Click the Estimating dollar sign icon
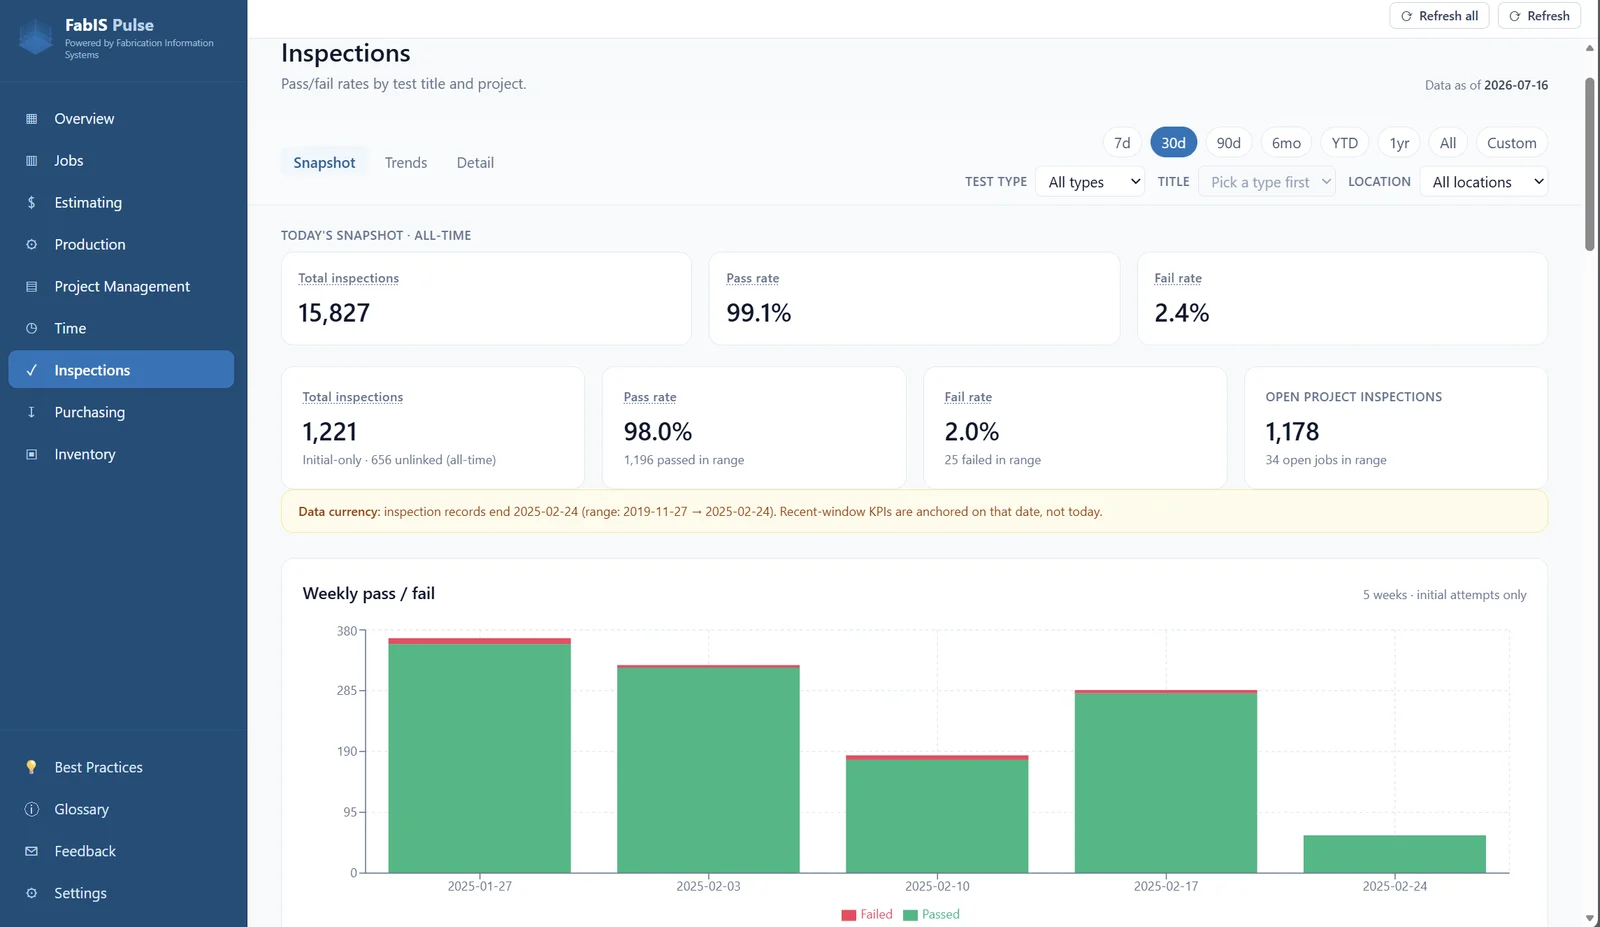Screen dimensions: 1600x927 (x=31, y=203)
